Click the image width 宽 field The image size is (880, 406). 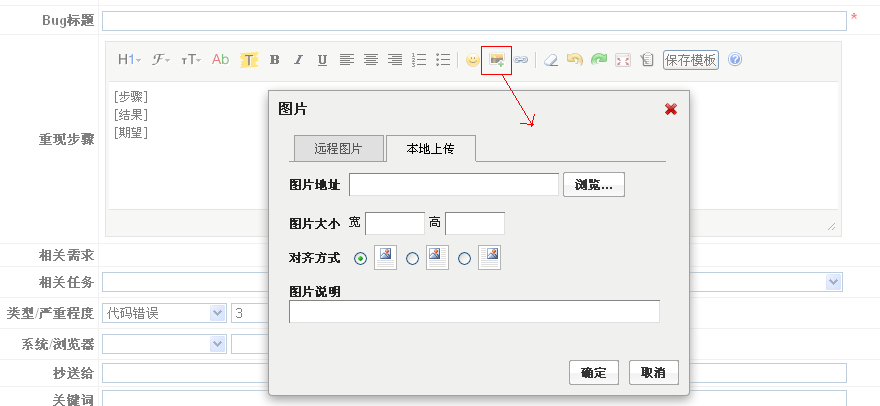[x=395, y=223]
